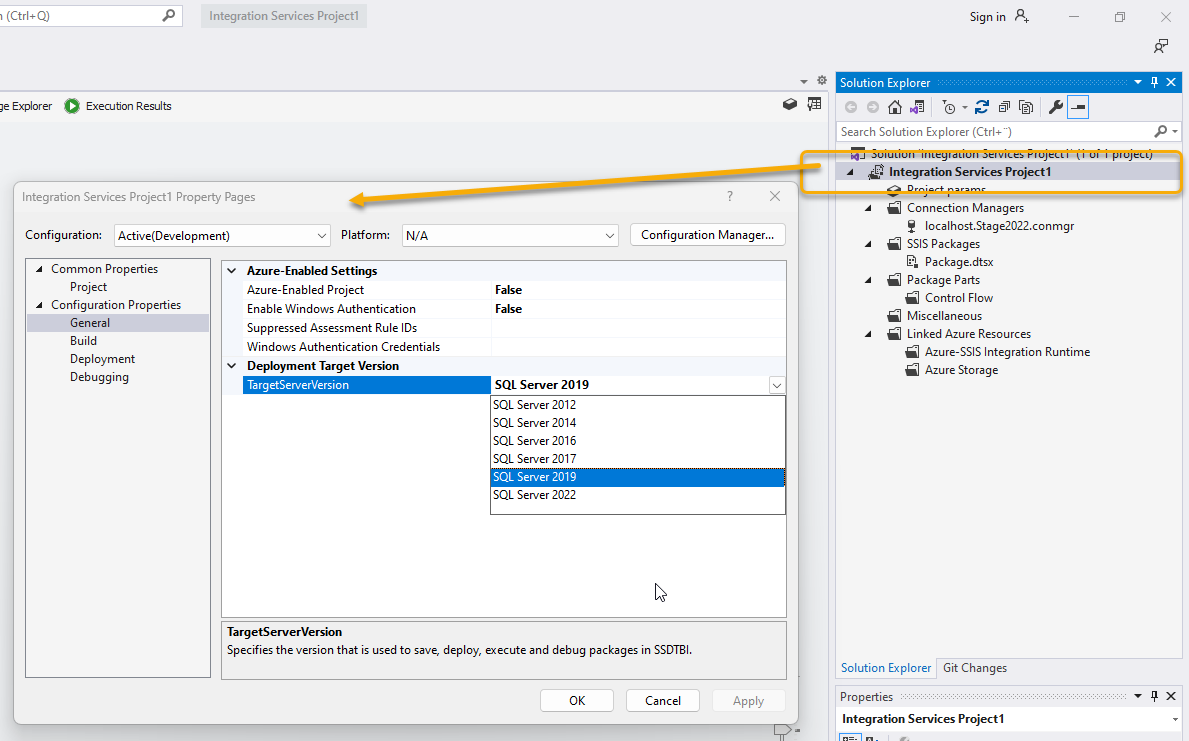
Task: Click the Back arrow in Solution Explorer toolbar
Action: click(851, 108)
